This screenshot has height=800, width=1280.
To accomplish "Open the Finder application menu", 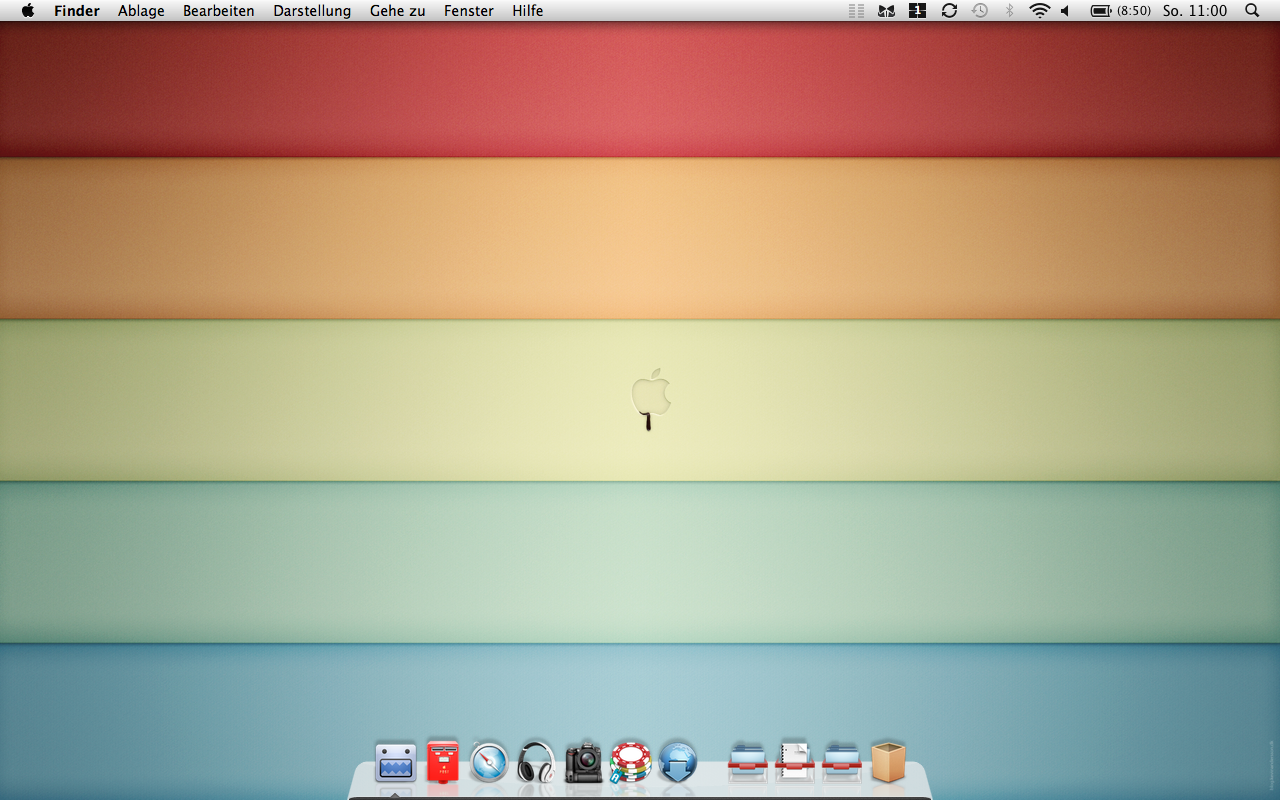I will (77, 11).
